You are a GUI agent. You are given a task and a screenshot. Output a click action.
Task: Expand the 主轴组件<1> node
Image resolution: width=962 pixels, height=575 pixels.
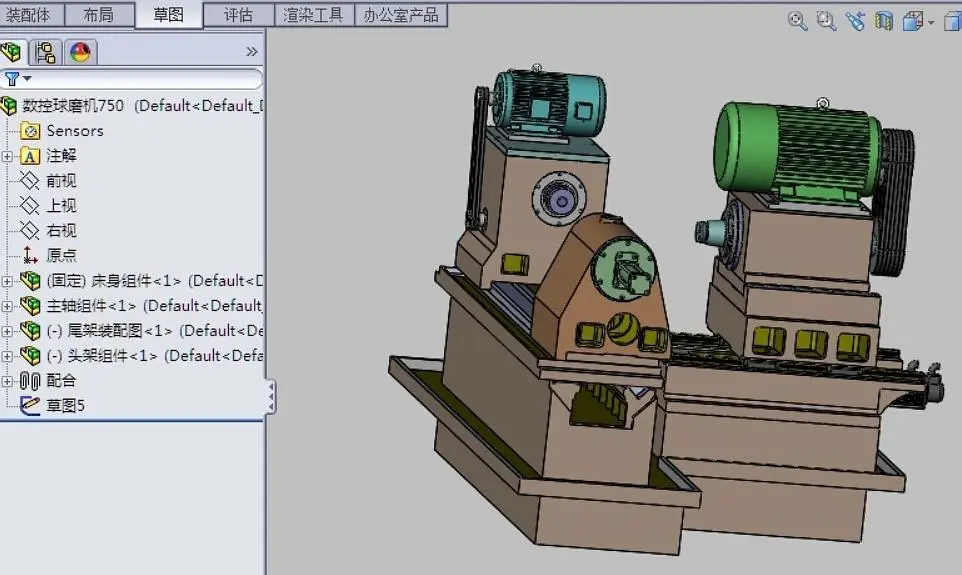tap(7, 306)
